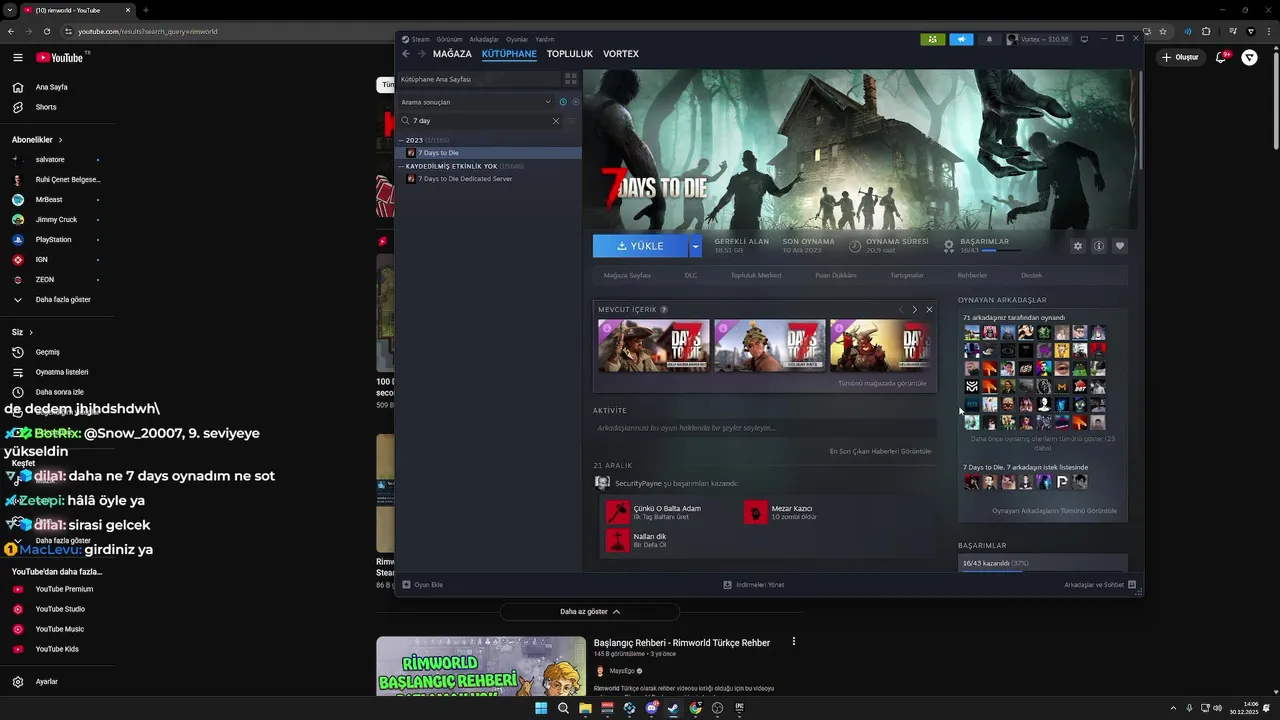Switch to Kütüphane tab
The height and width of the screenshot is (720, 1280).
pos(509,54)
